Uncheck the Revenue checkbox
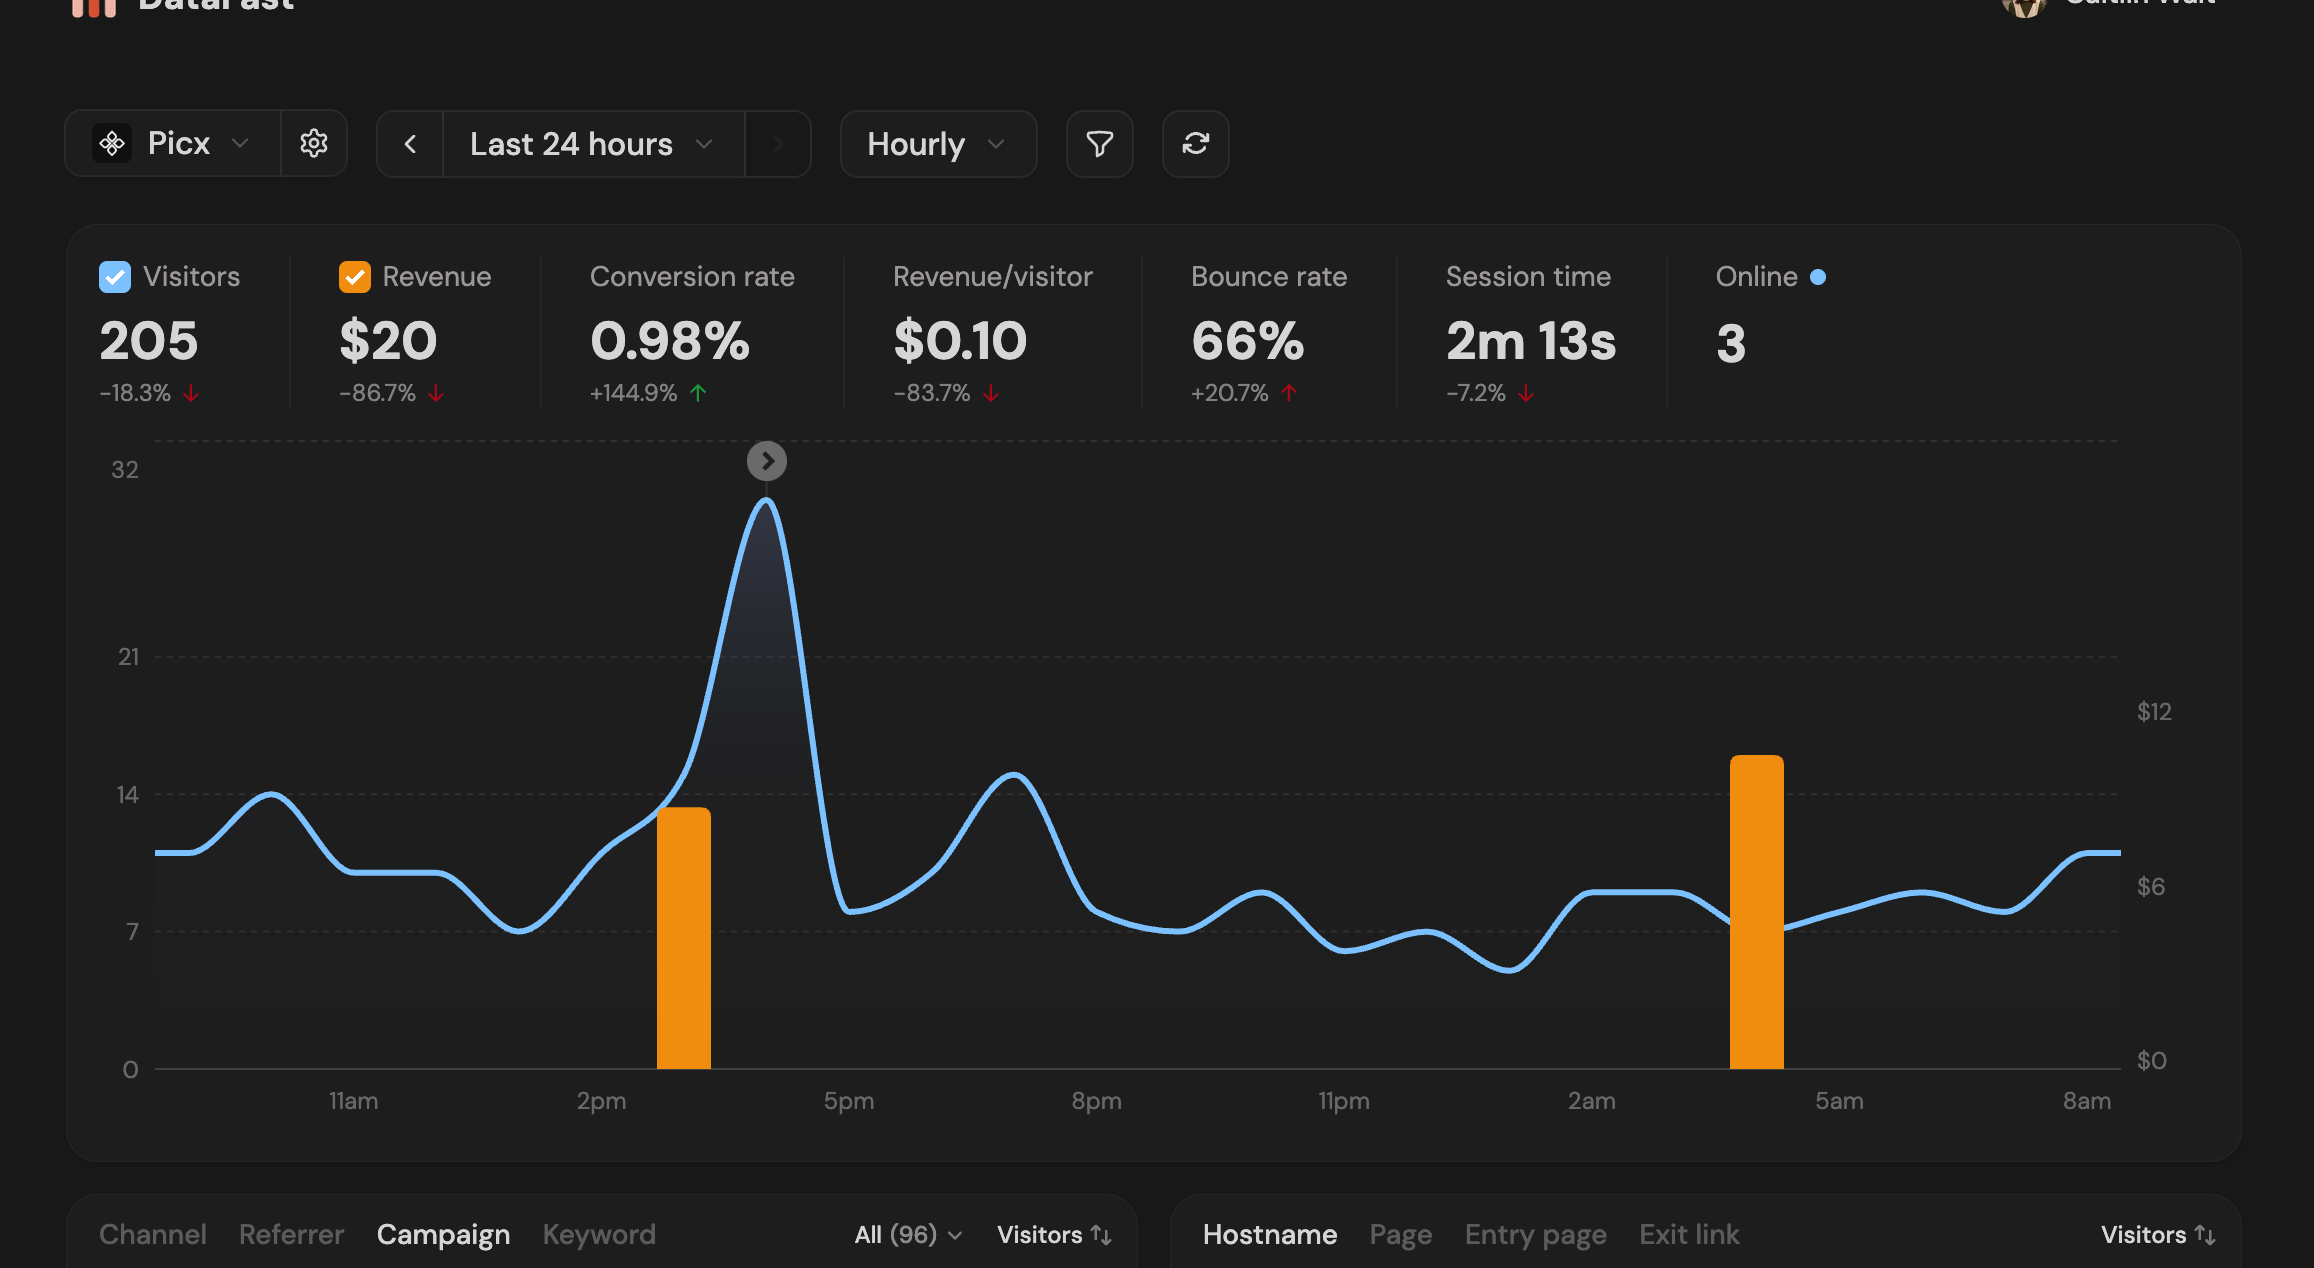2314x1268 pixels. tap(355, 277)
